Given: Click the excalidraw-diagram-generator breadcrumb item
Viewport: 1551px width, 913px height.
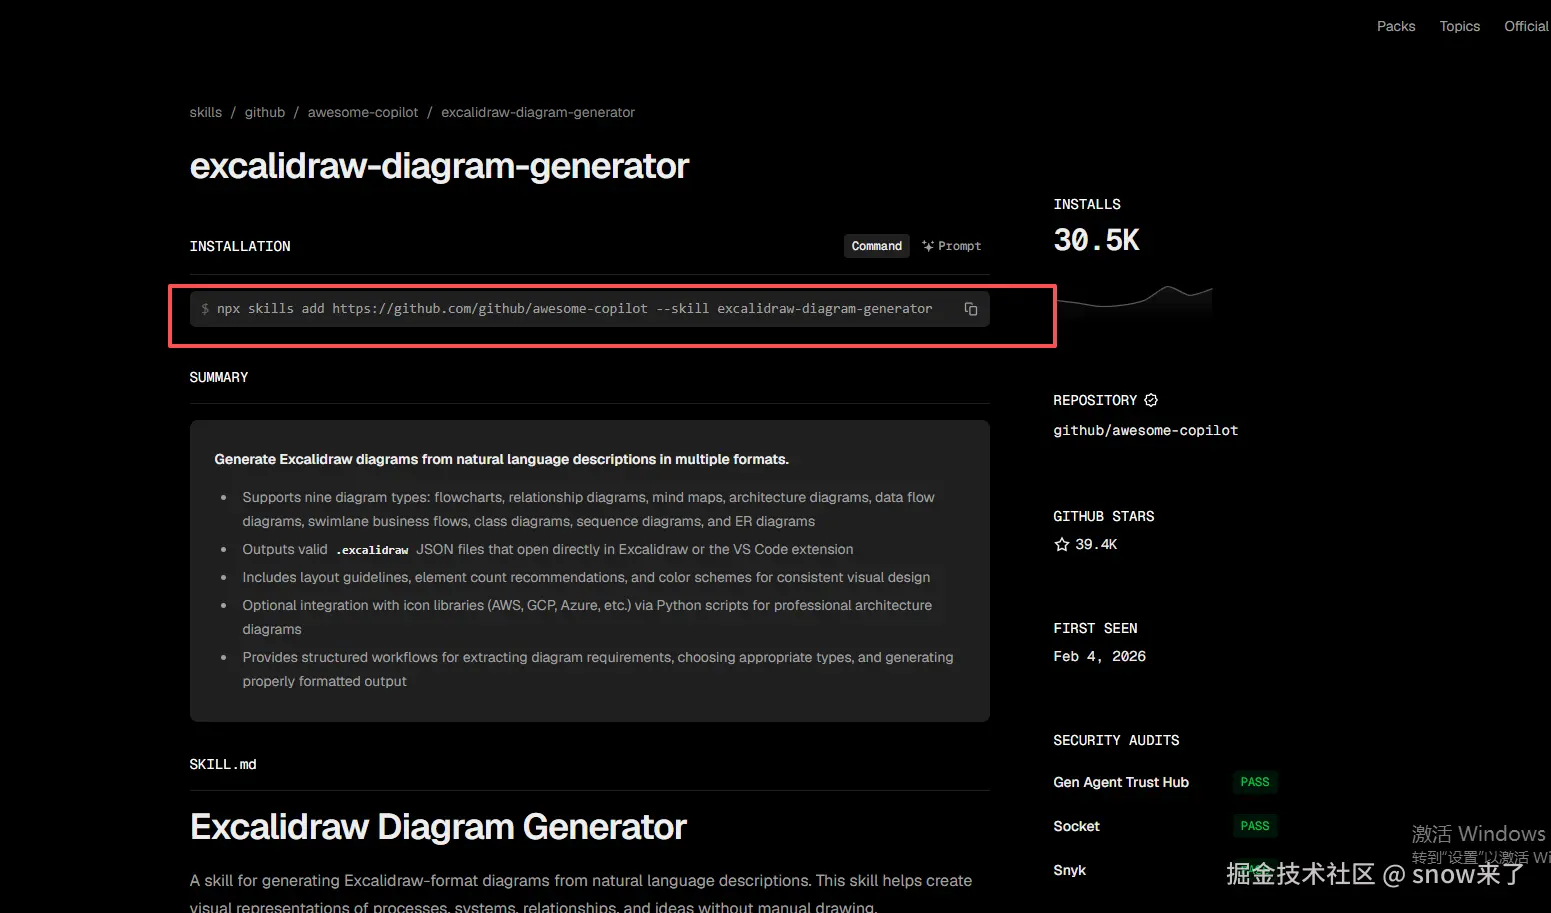Looking at the screenshot, I should coord(538,112).
